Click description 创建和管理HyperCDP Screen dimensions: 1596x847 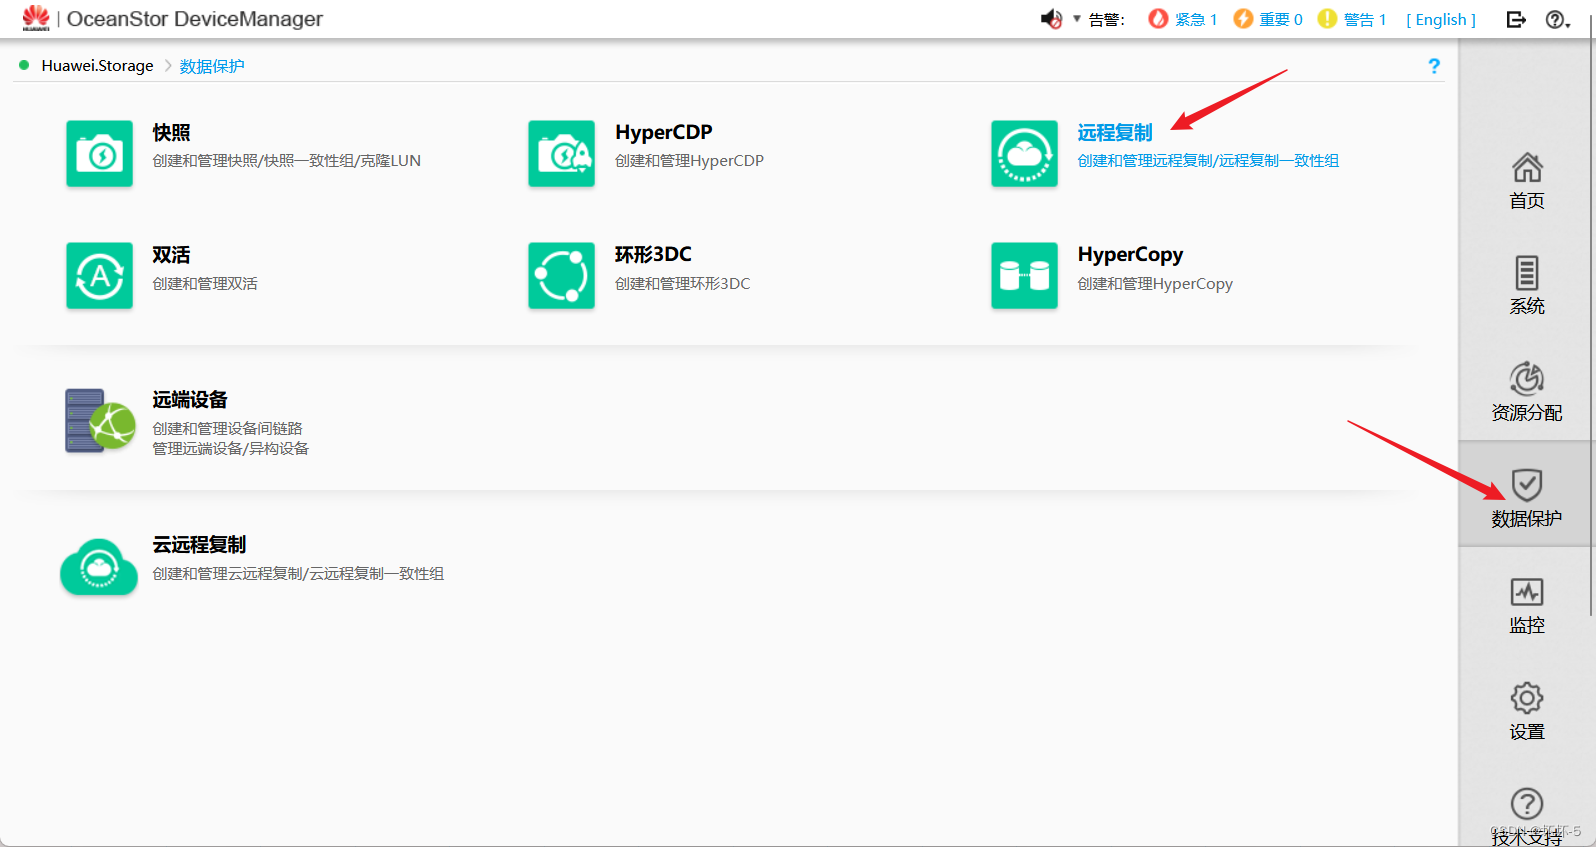pyautogui.click(x=689, y=161)
